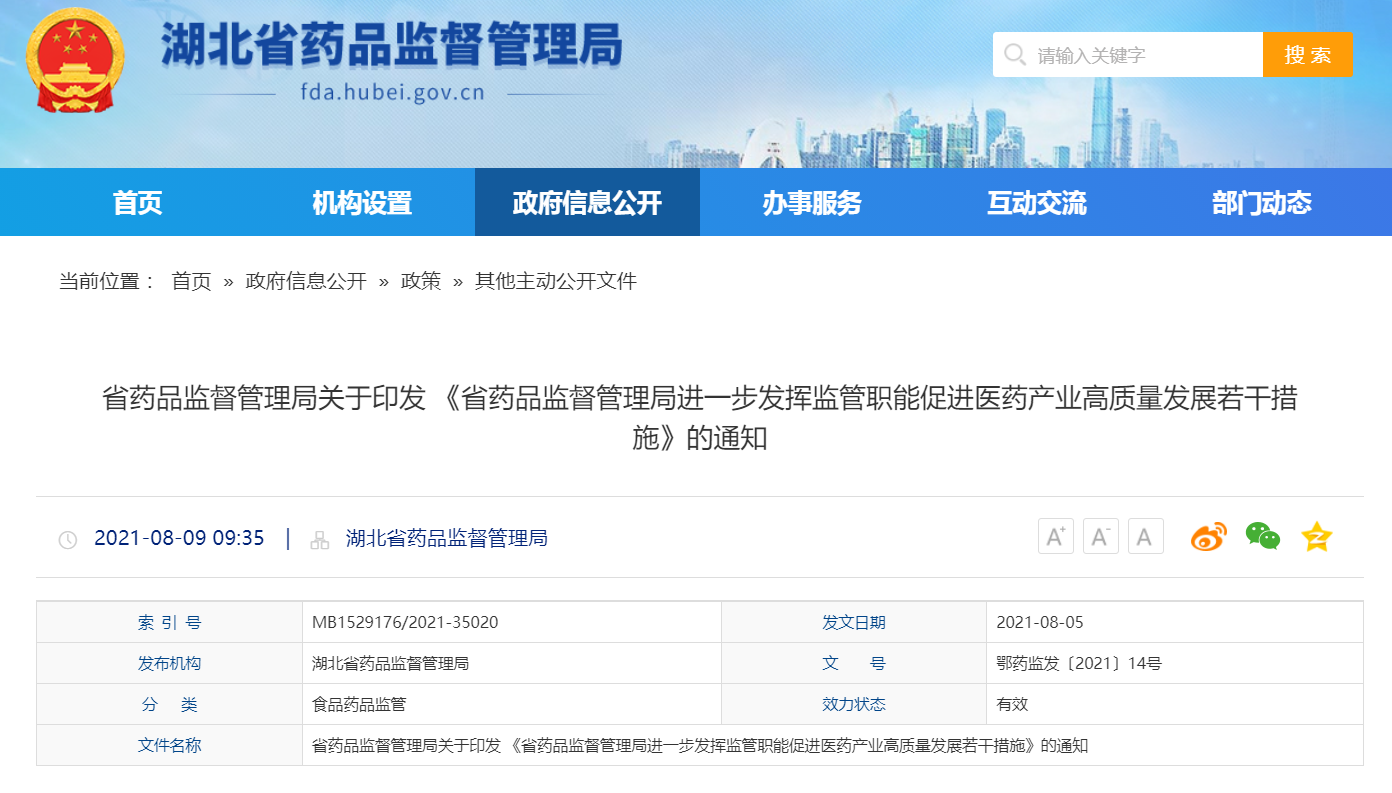Open the 互动交流 navigation item

tap(1037, 203)
